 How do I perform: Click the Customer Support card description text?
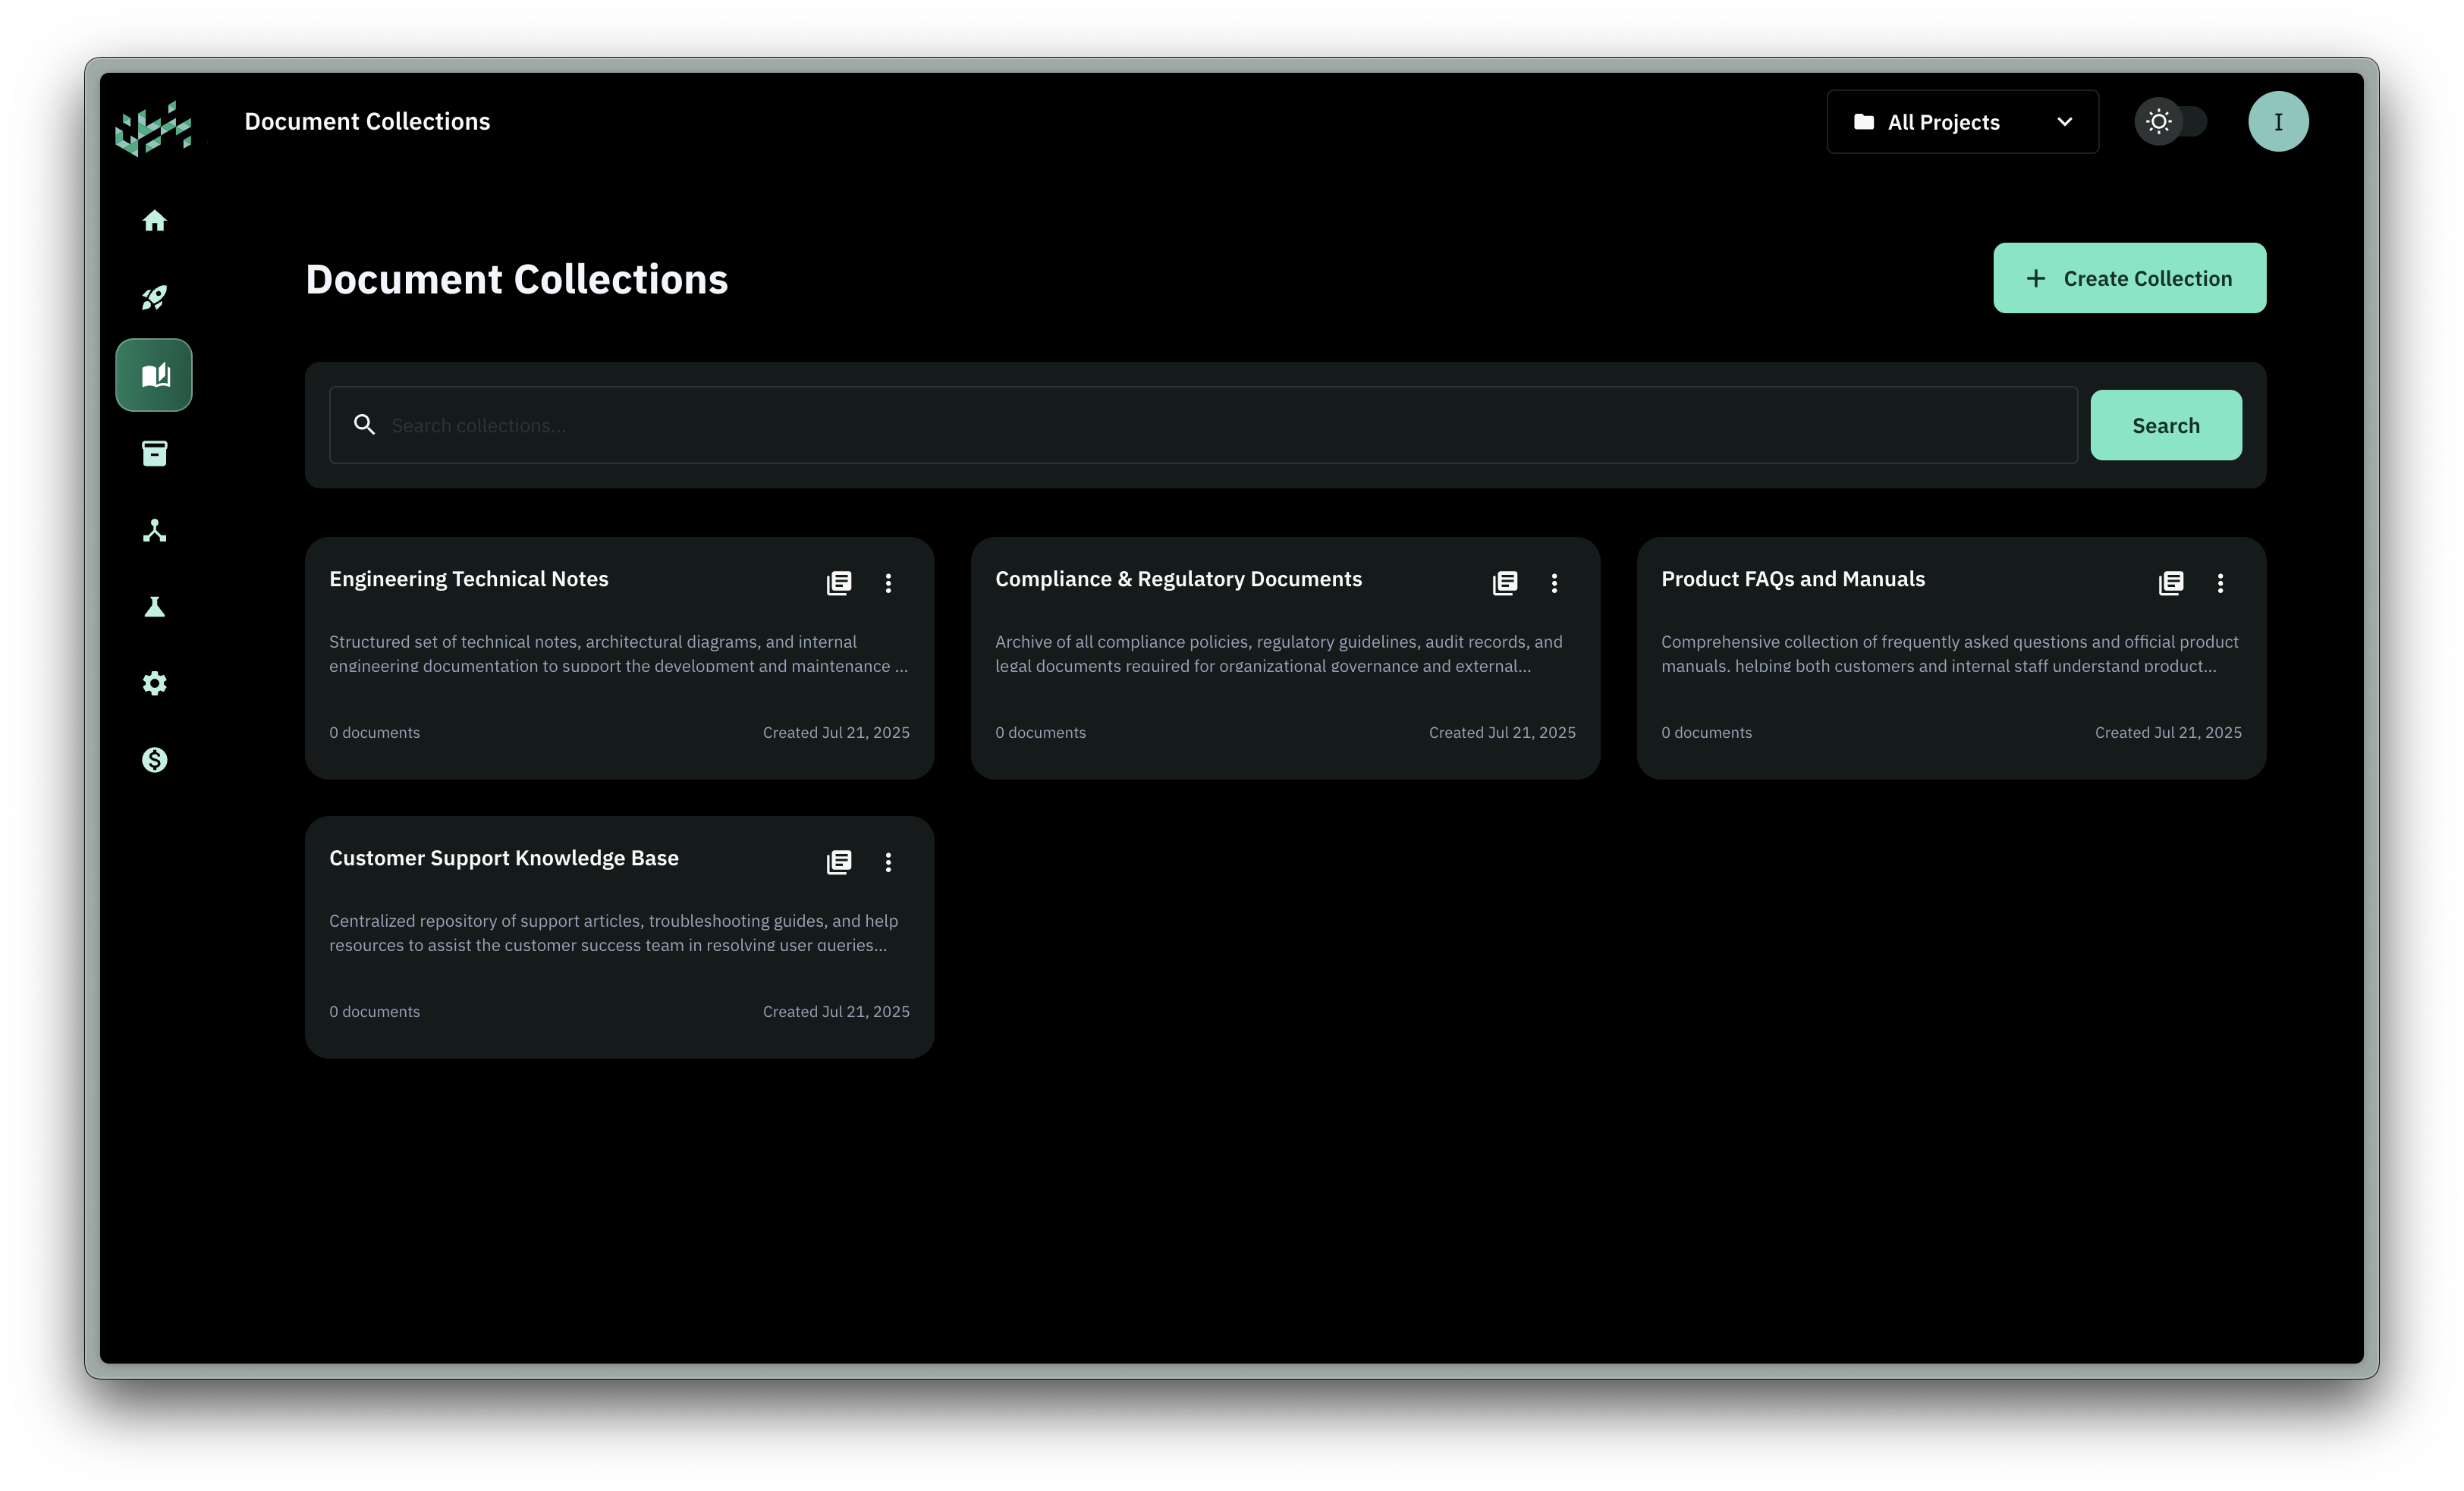point(614,933)
